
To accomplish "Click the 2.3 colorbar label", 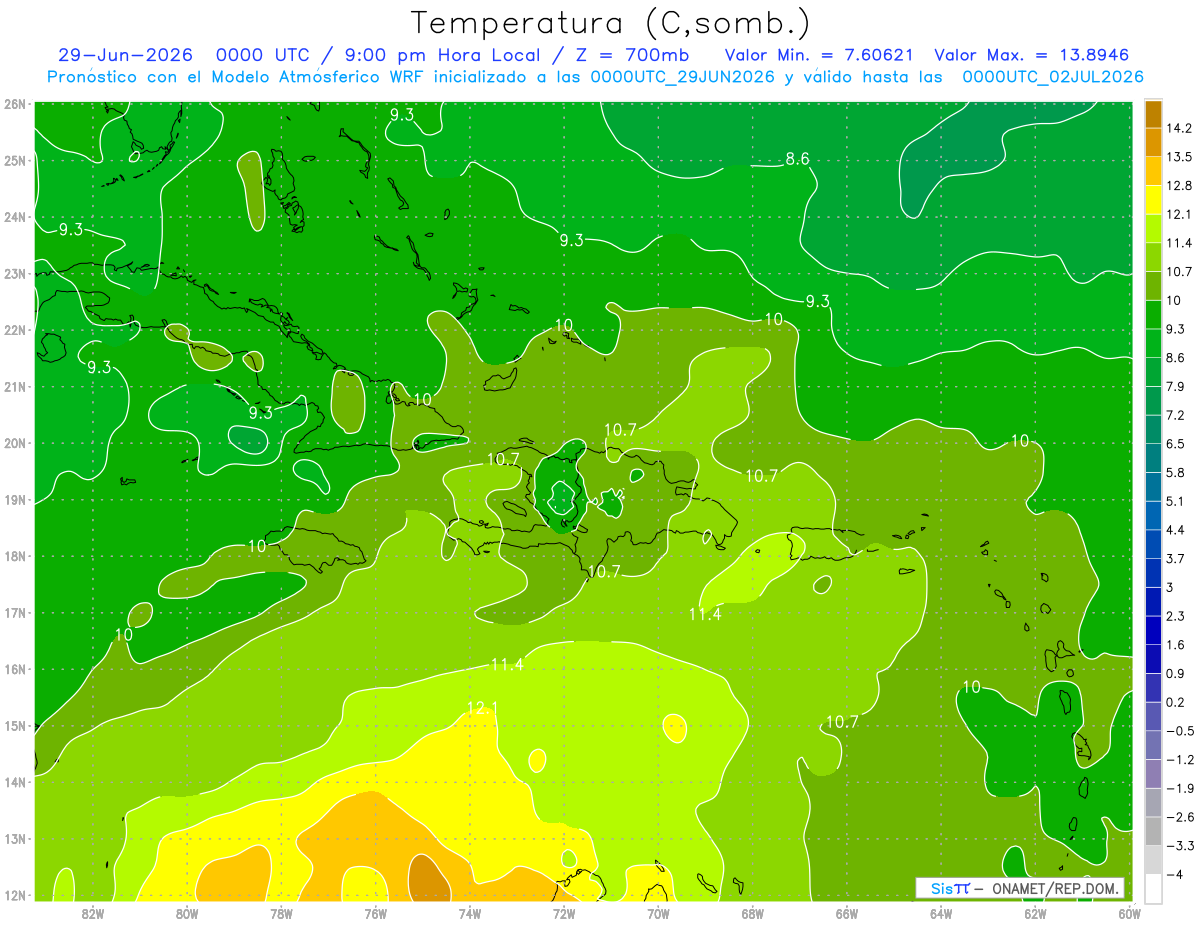I will tap(1176, 616).
